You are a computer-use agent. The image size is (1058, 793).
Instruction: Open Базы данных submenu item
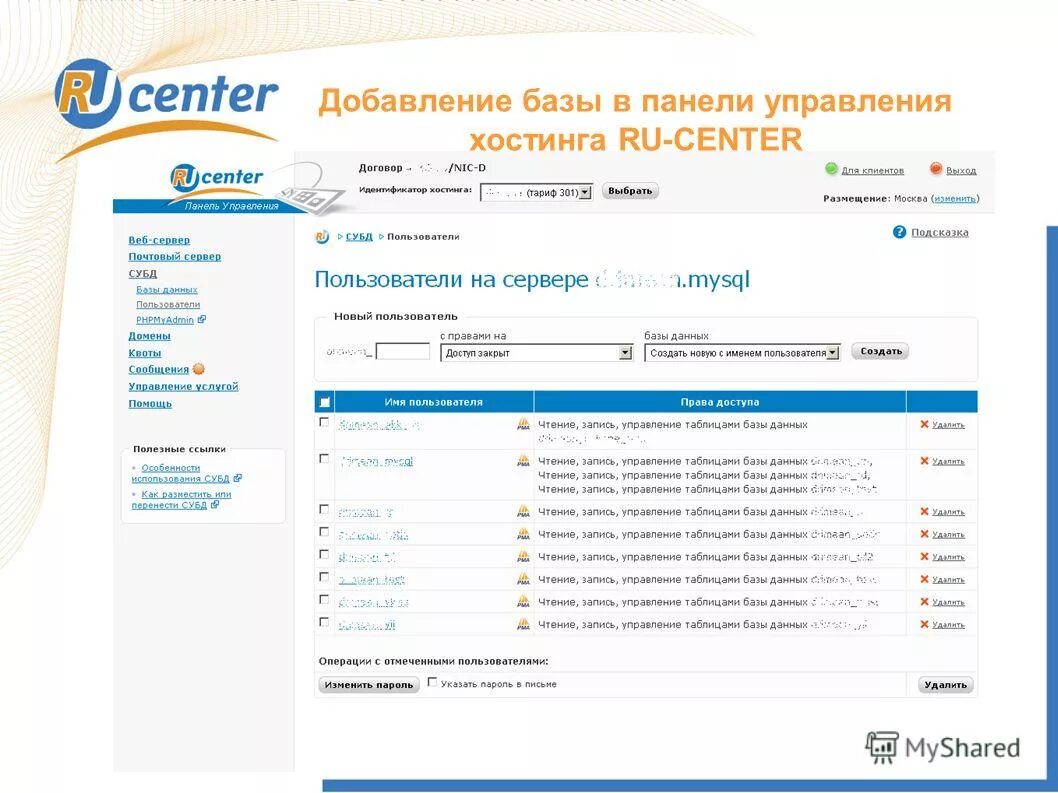pyautogui.click(x=167, y=290)
